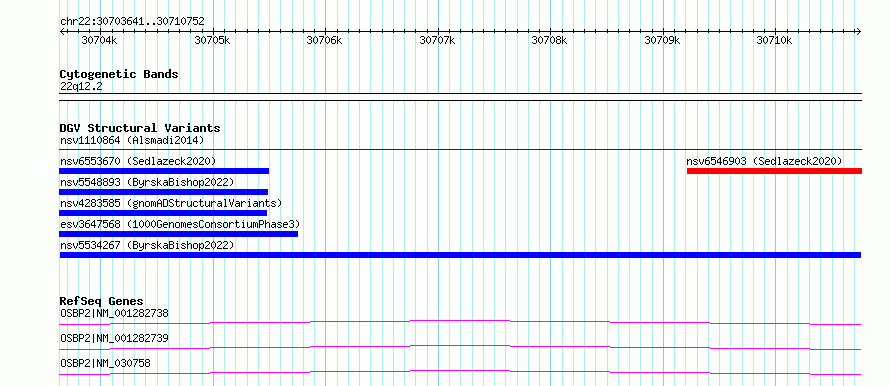Open nsv6546903 (Sedlazeck2020) label

(x=764, y=161)
